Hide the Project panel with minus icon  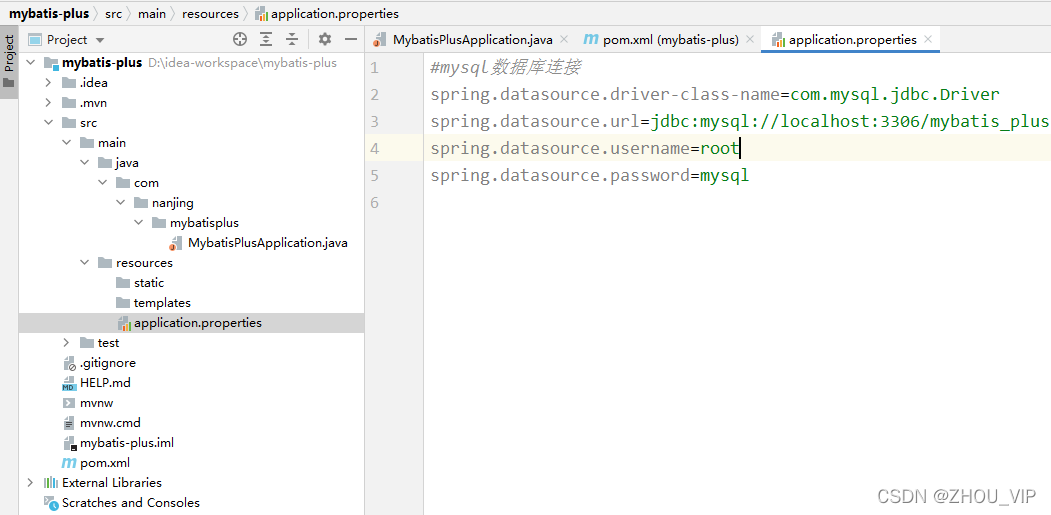(x=351, y=40)
